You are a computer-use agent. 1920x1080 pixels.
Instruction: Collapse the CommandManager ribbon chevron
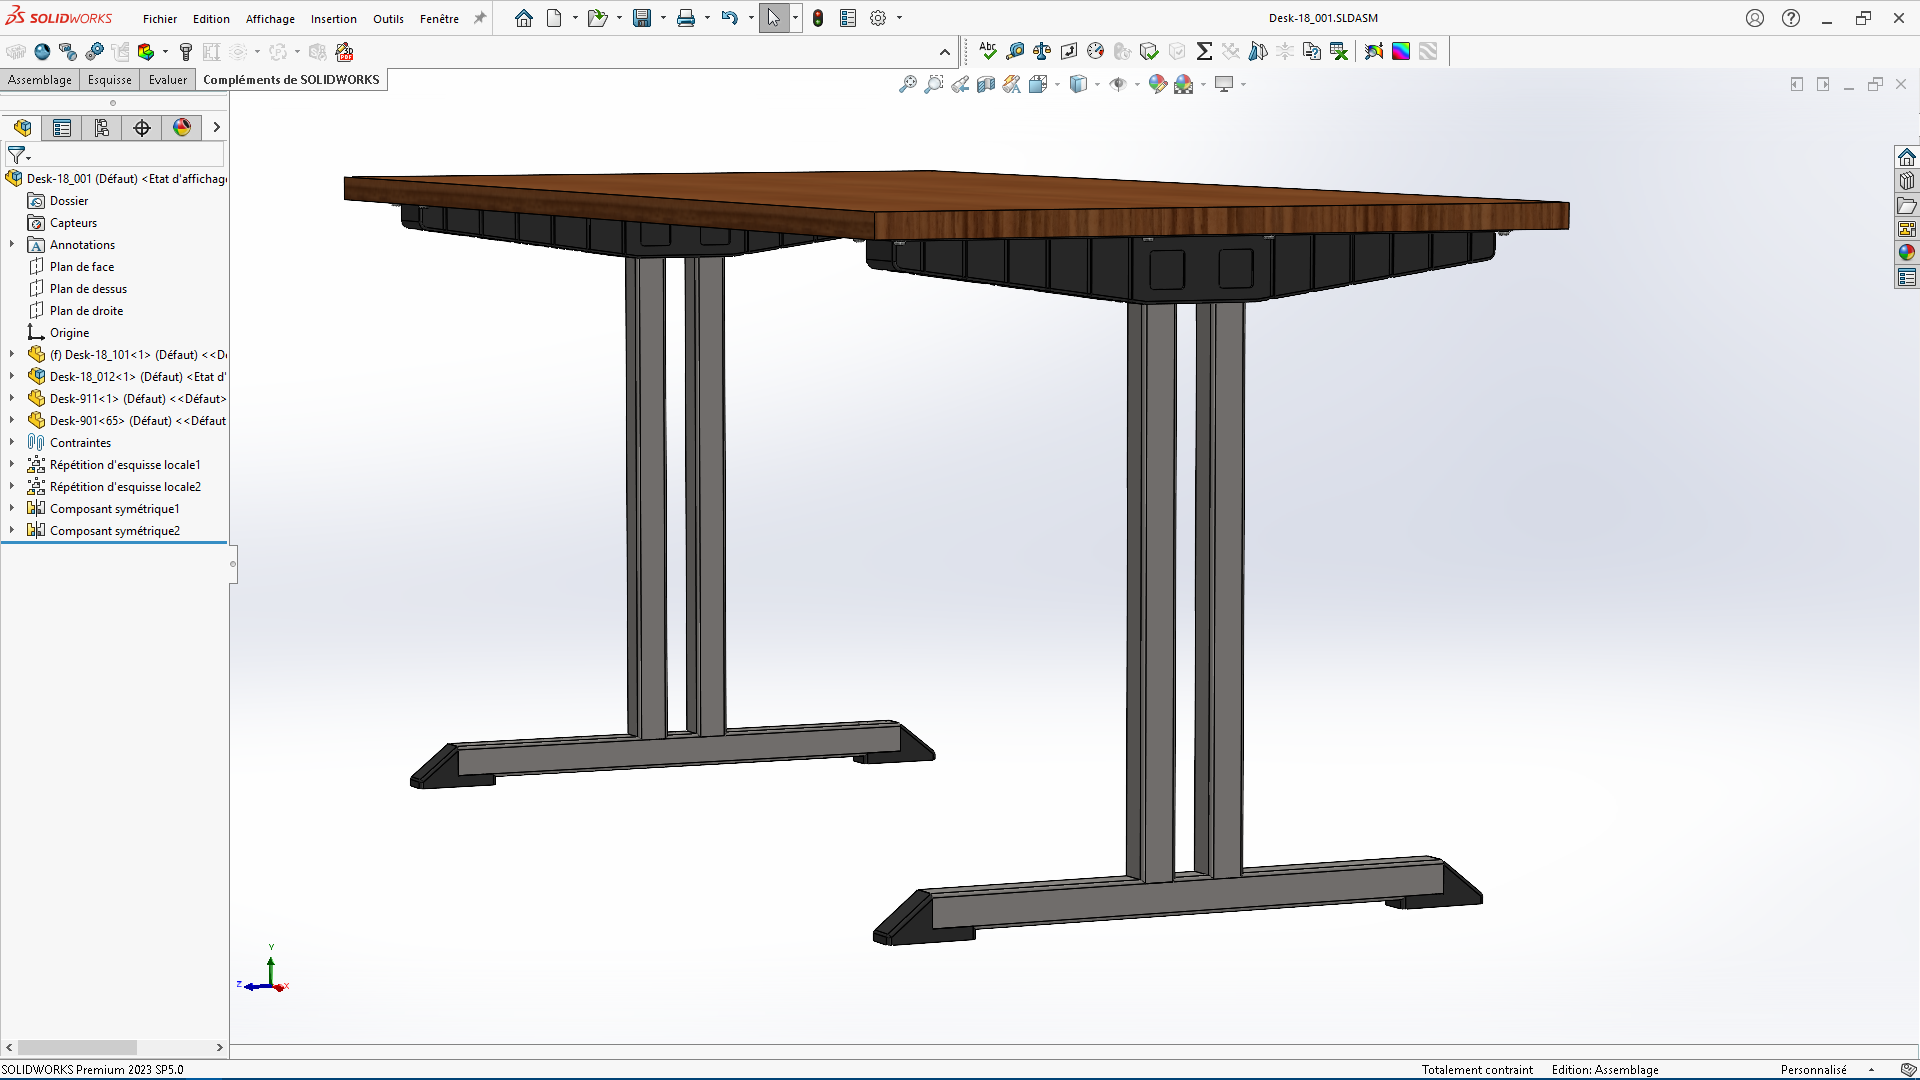click(944, 52)
